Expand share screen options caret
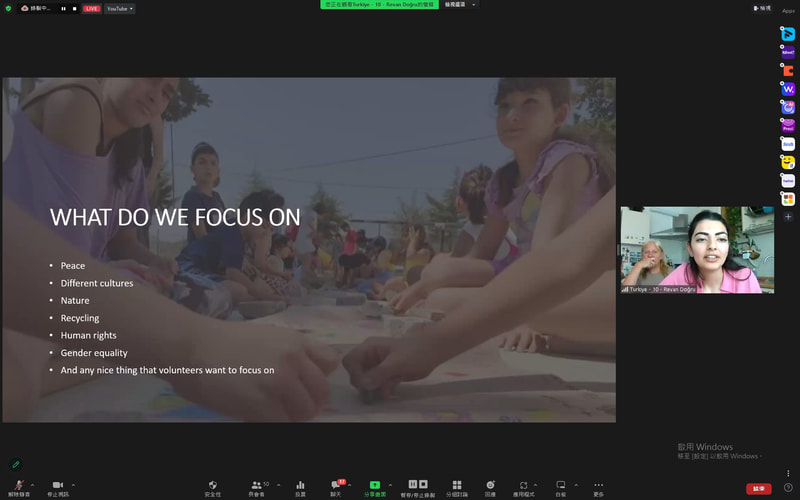The width and height of the screenshot is (800, 500). coord(390,485)
